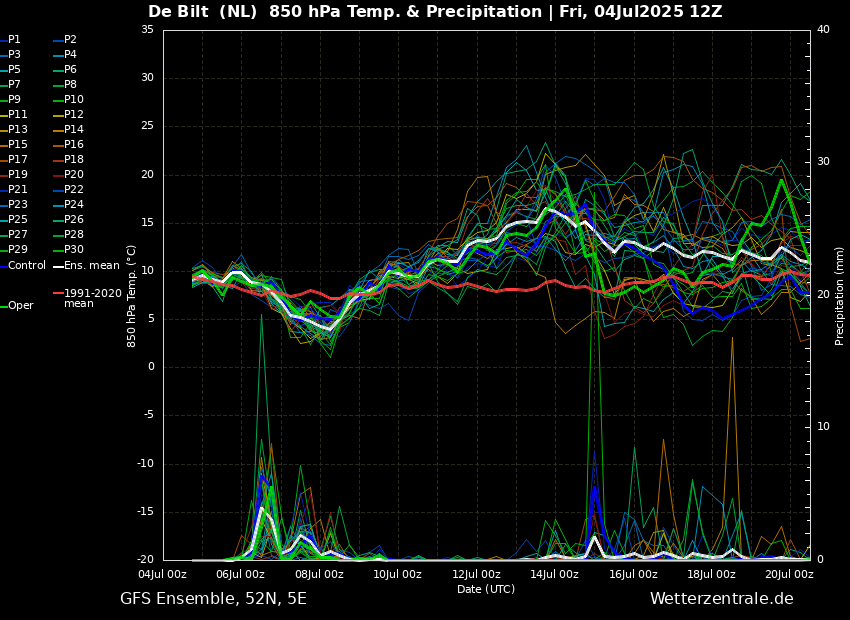The image size is (850, 620).
Task: Select the P24 legend label
Action: point(69,204)
